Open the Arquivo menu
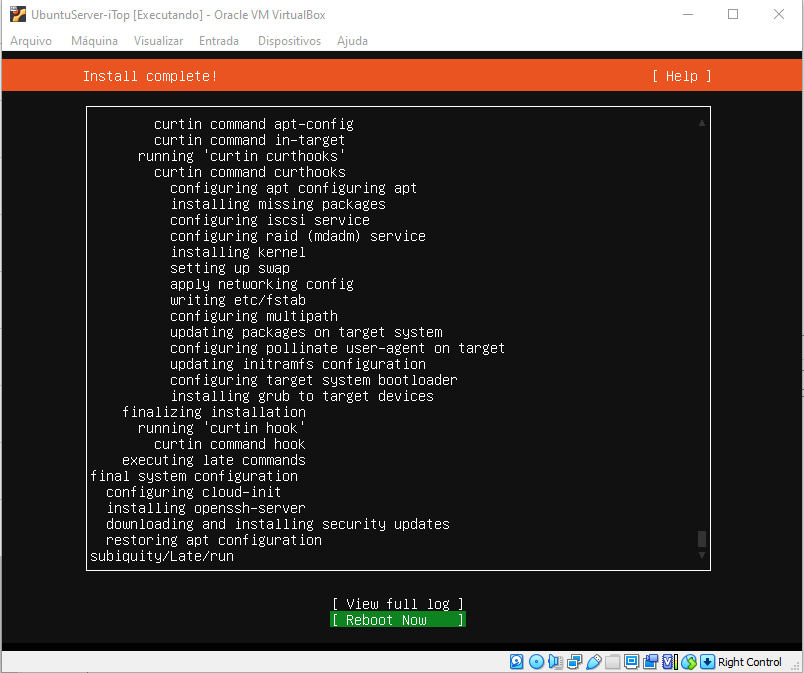Viewport: 804px width, 673px height. (31, 41)
